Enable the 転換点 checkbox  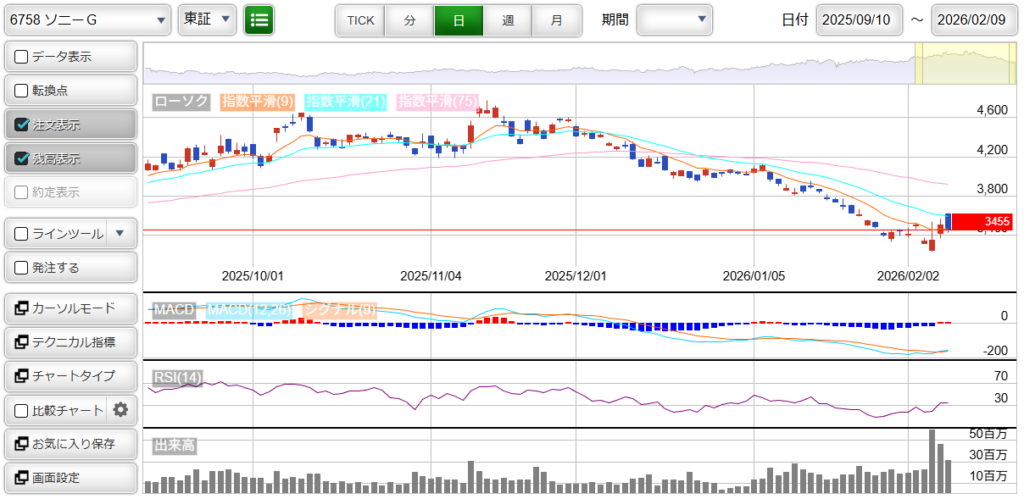(22, 91)
